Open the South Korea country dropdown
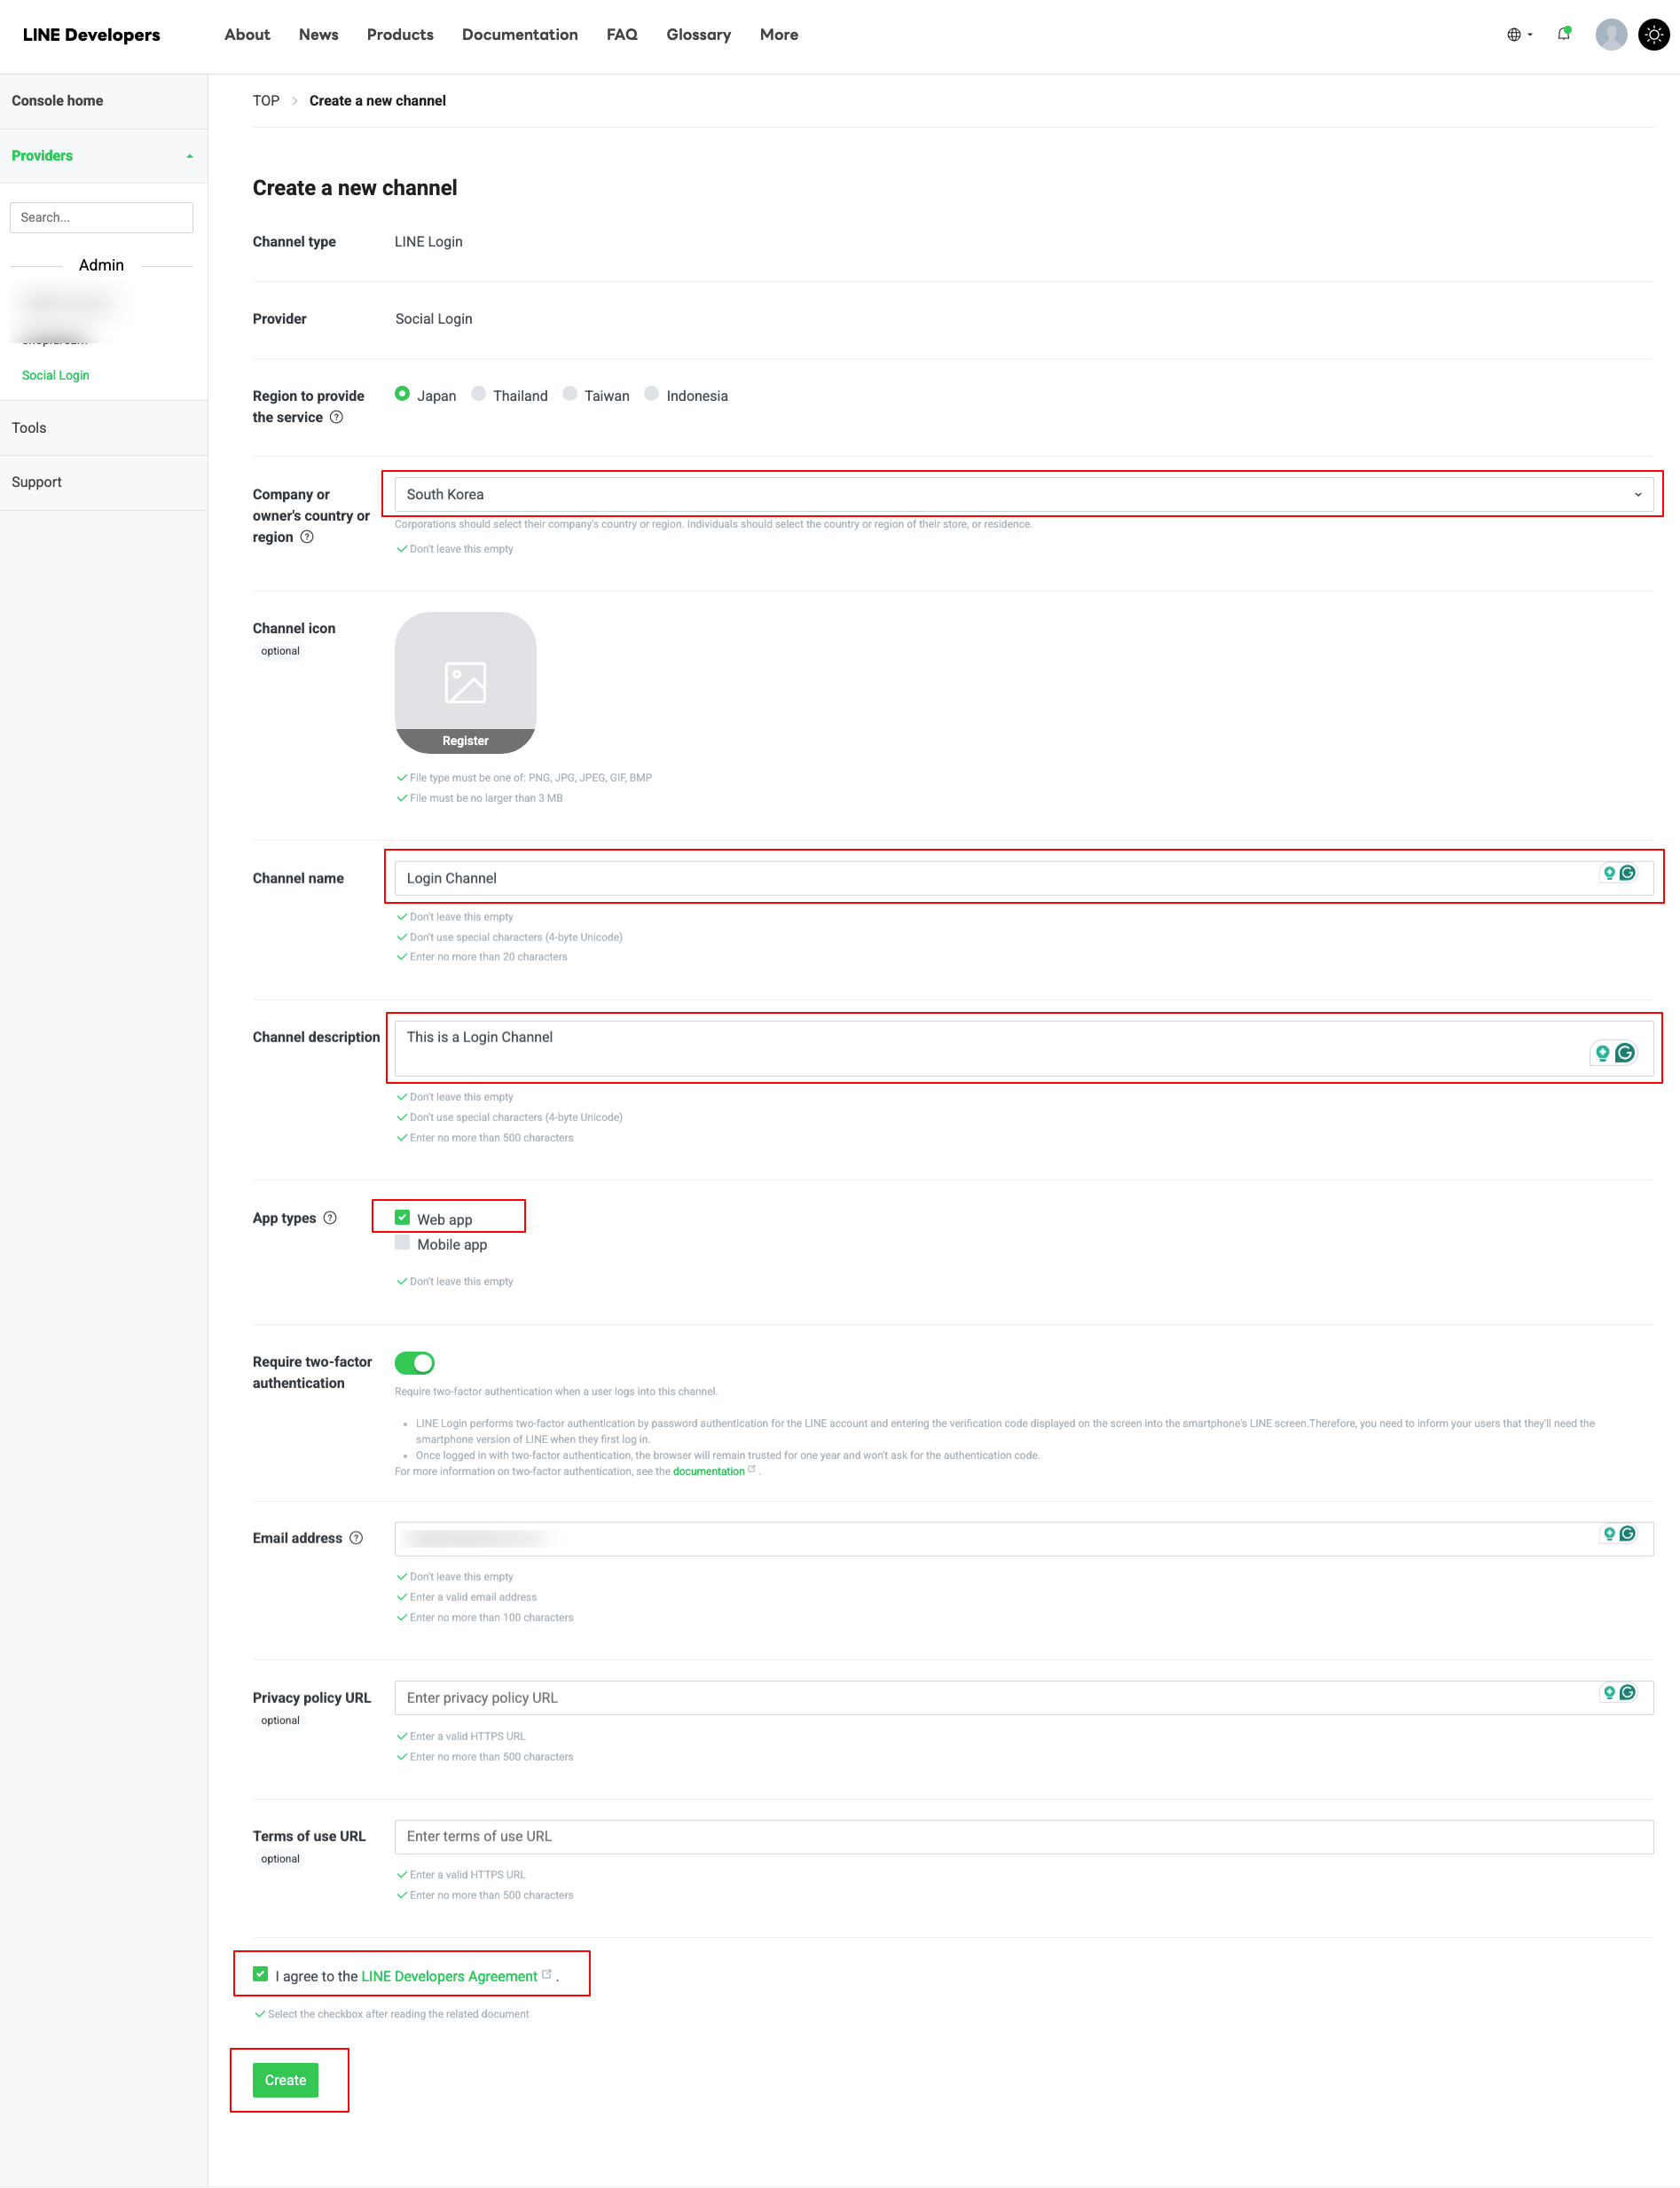The height and width of the screenshot is (2188, 1680). (1024, 495)
